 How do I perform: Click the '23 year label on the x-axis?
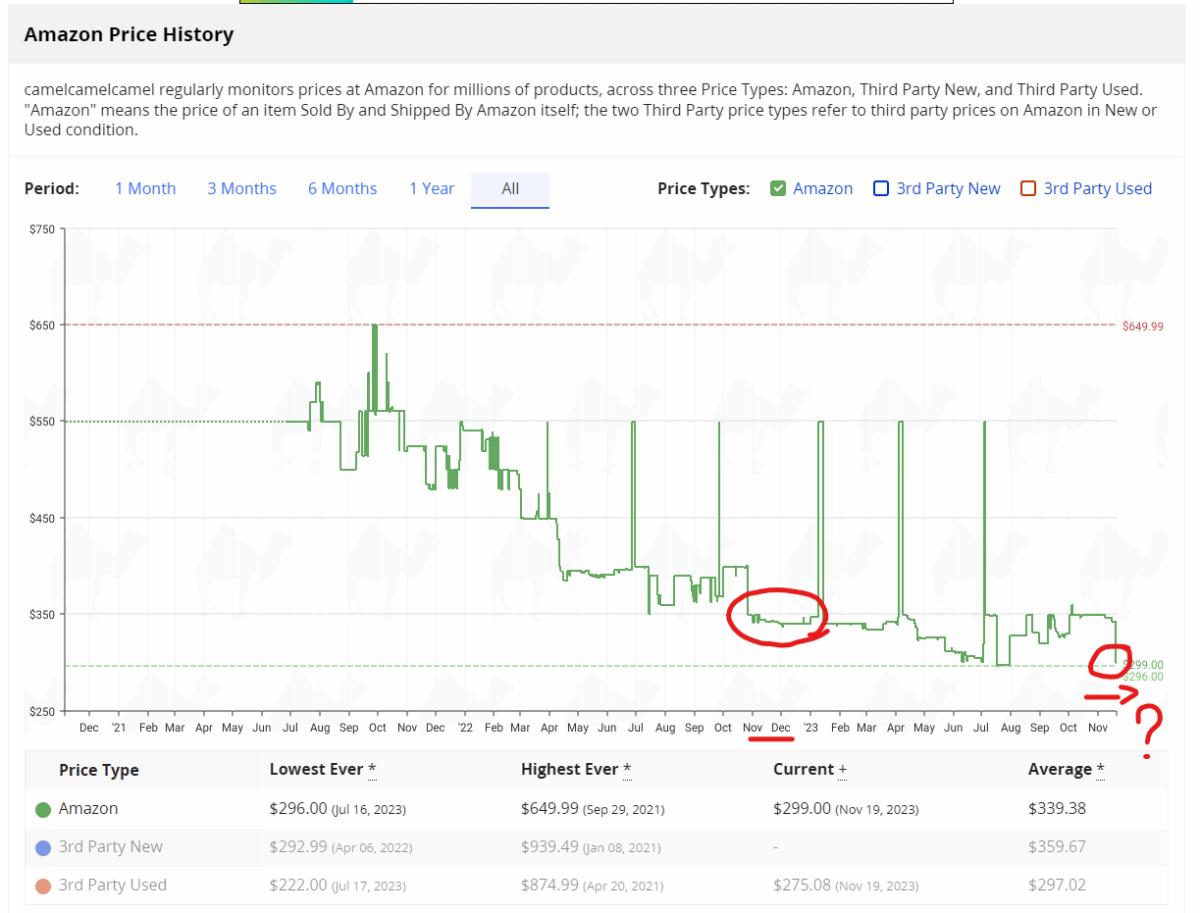coord(810,728)
